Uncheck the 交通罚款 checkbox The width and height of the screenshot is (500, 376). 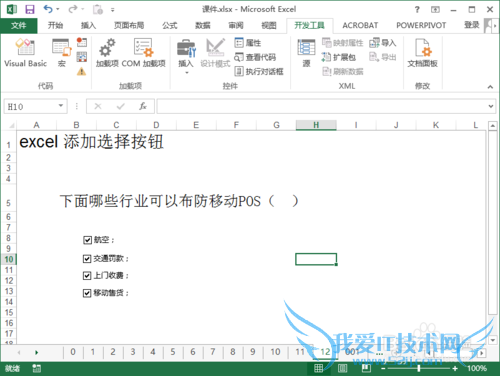[x=87, y=259]
